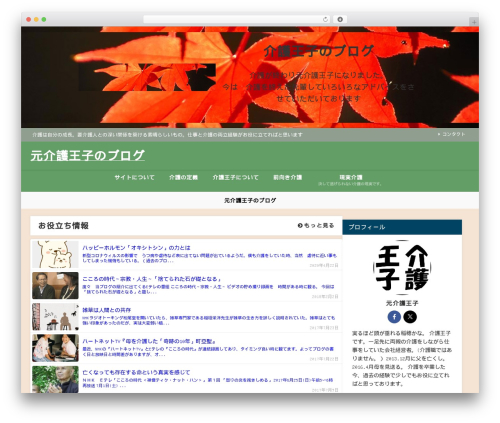Click the centered 元介護王子のブログ breadcrumb title
The width and height of the screenshot is (500, 423).
(x=250, y=200)
